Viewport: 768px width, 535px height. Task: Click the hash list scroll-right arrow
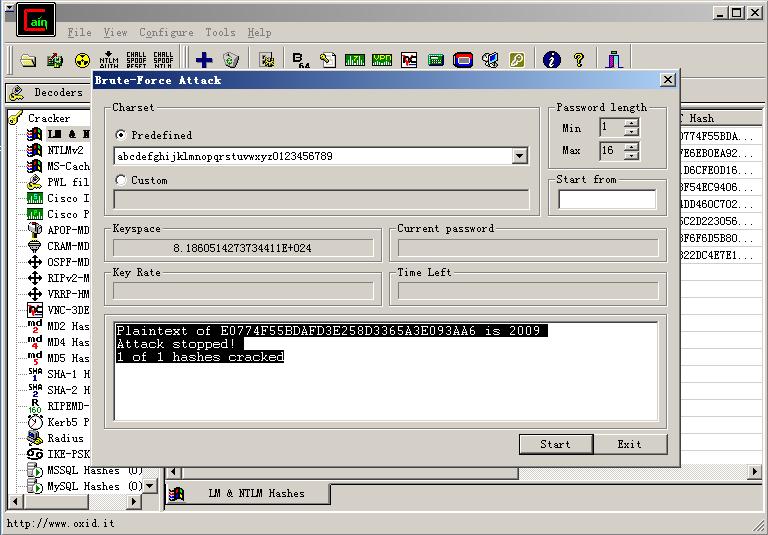tap(754, 472)
